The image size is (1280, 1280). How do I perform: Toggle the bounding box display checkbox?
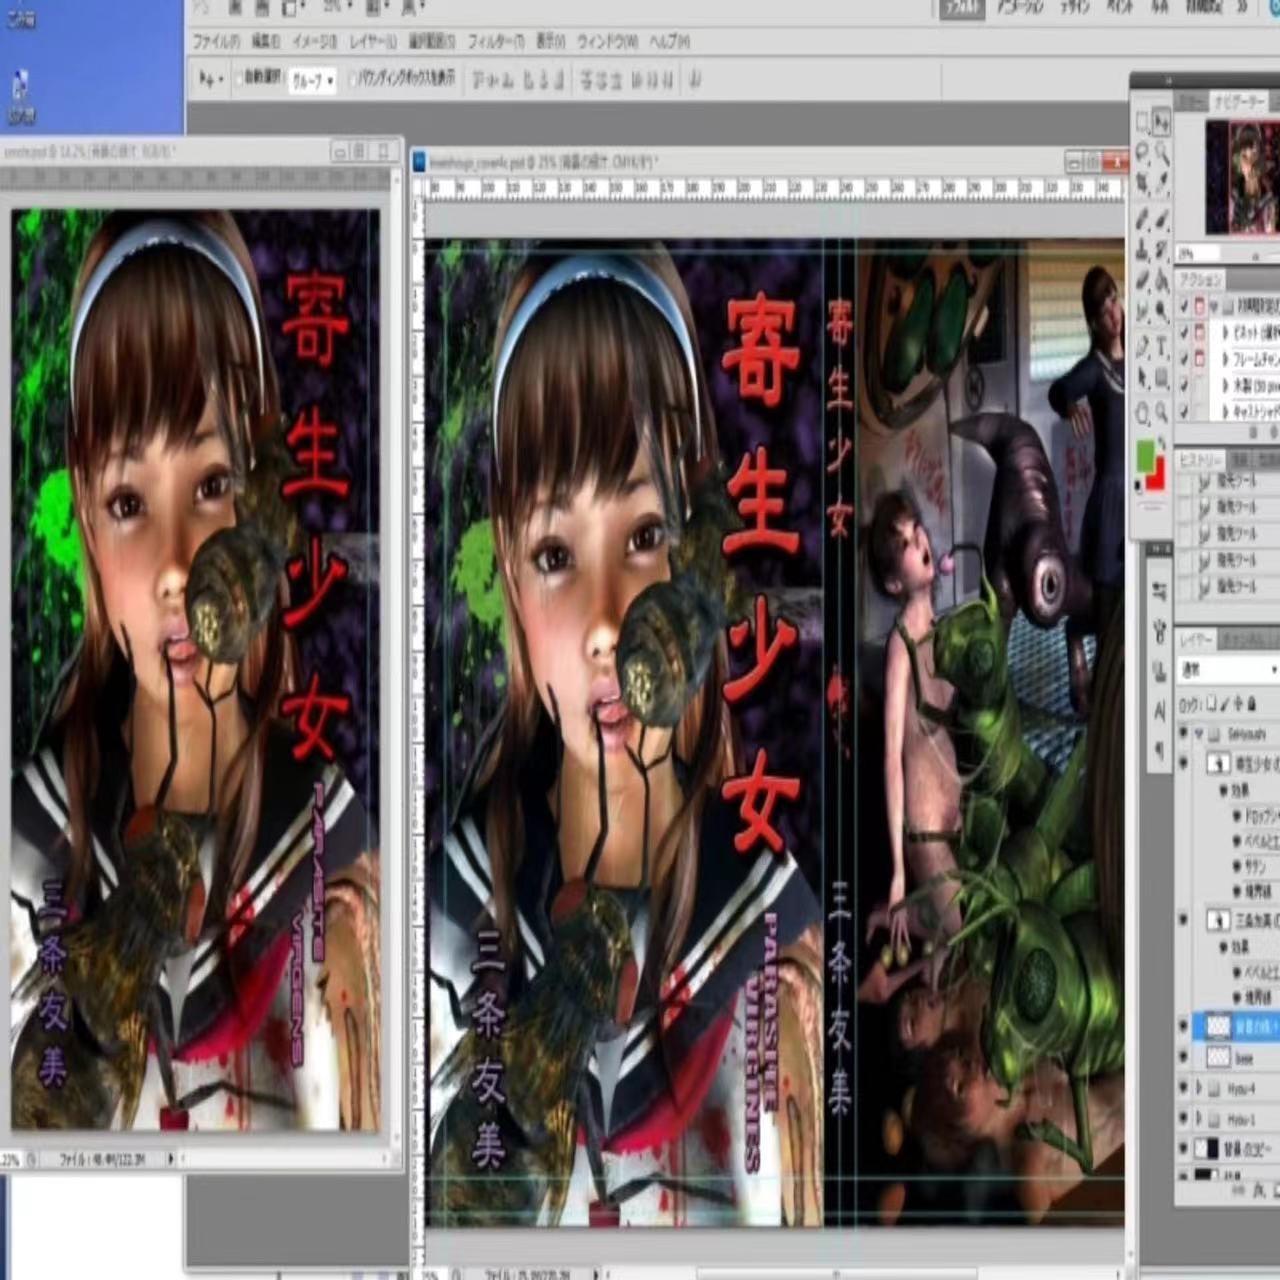tap(354, 79)
